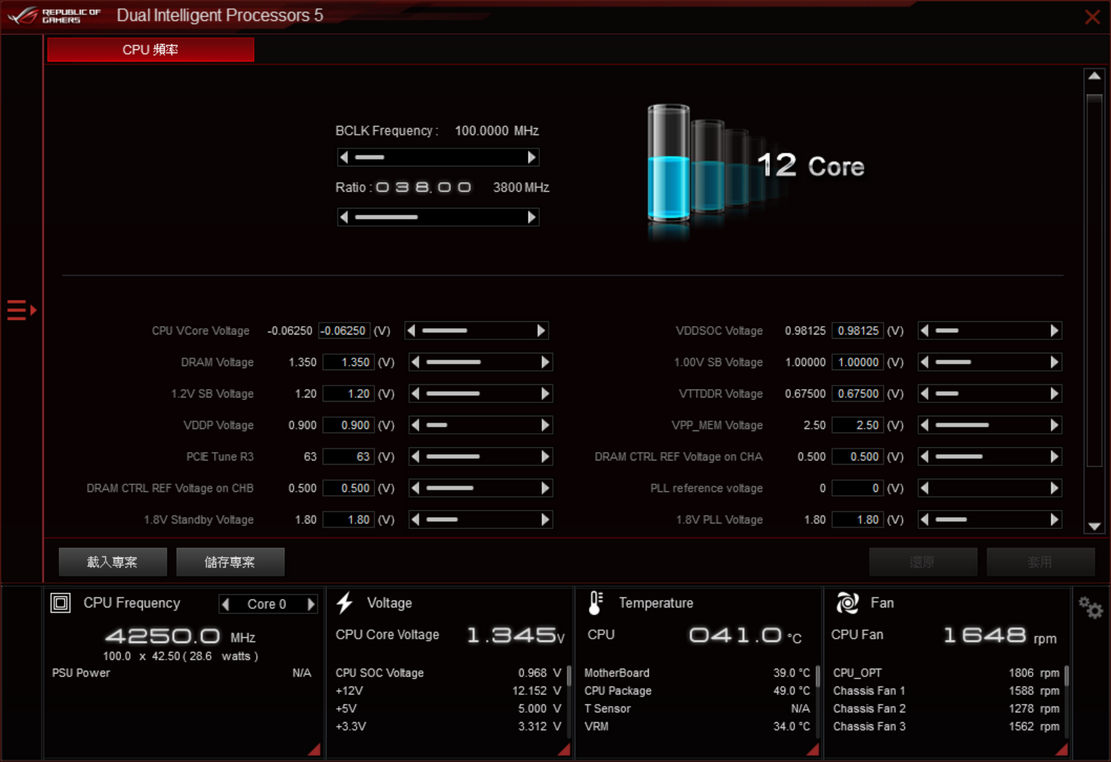Increase VDDSOC Voltage with right arrow
The width and height of the screenshot is (1111, 762).
pyautogui.click(x=1054, y=330)
